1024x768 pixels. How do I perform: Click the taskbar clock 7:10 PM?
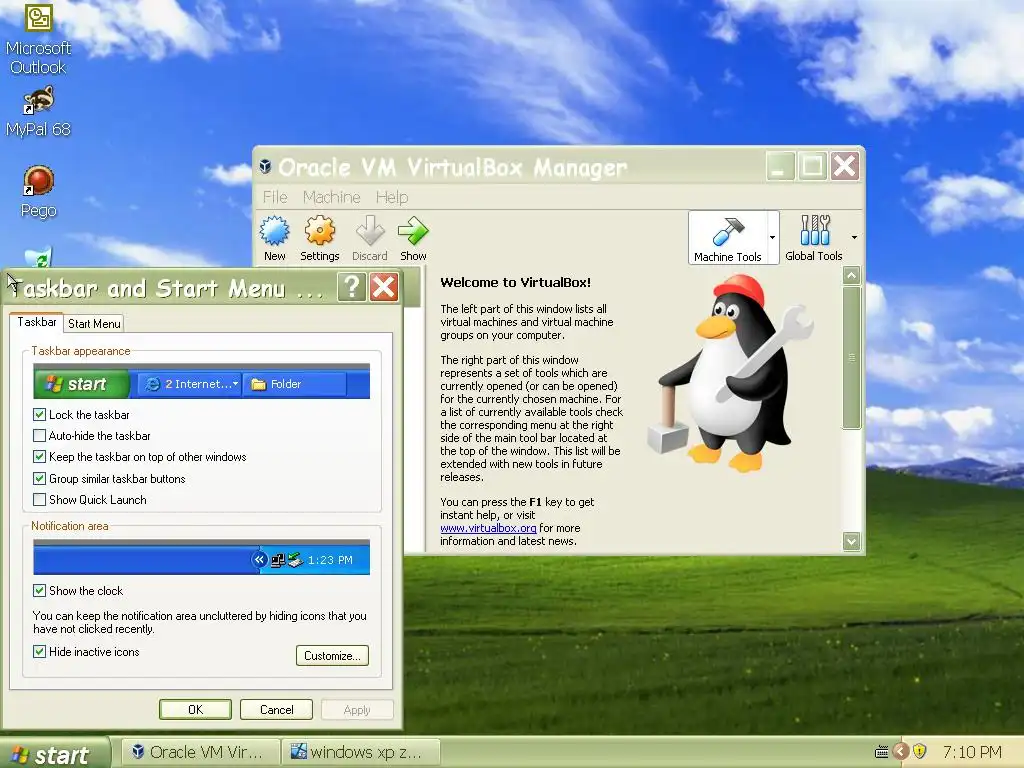click(972, 752)
